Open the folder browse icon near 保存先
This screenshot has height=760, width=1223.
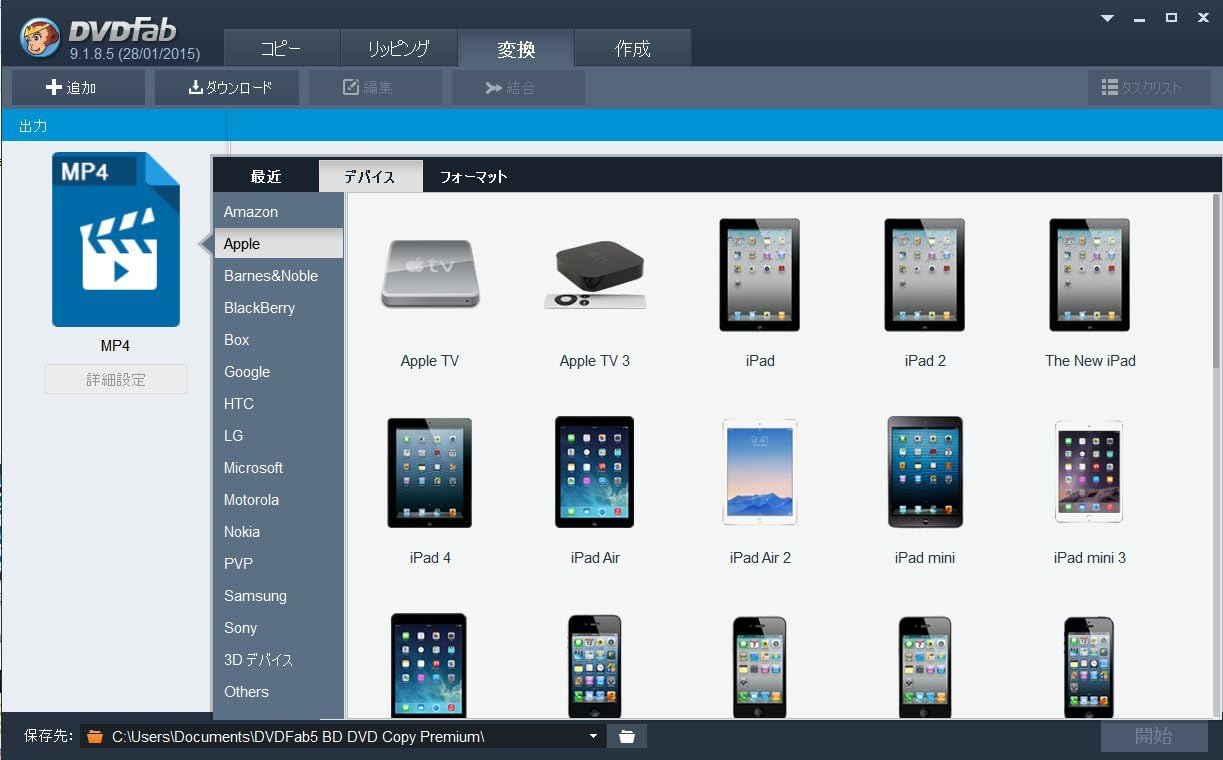627,735
